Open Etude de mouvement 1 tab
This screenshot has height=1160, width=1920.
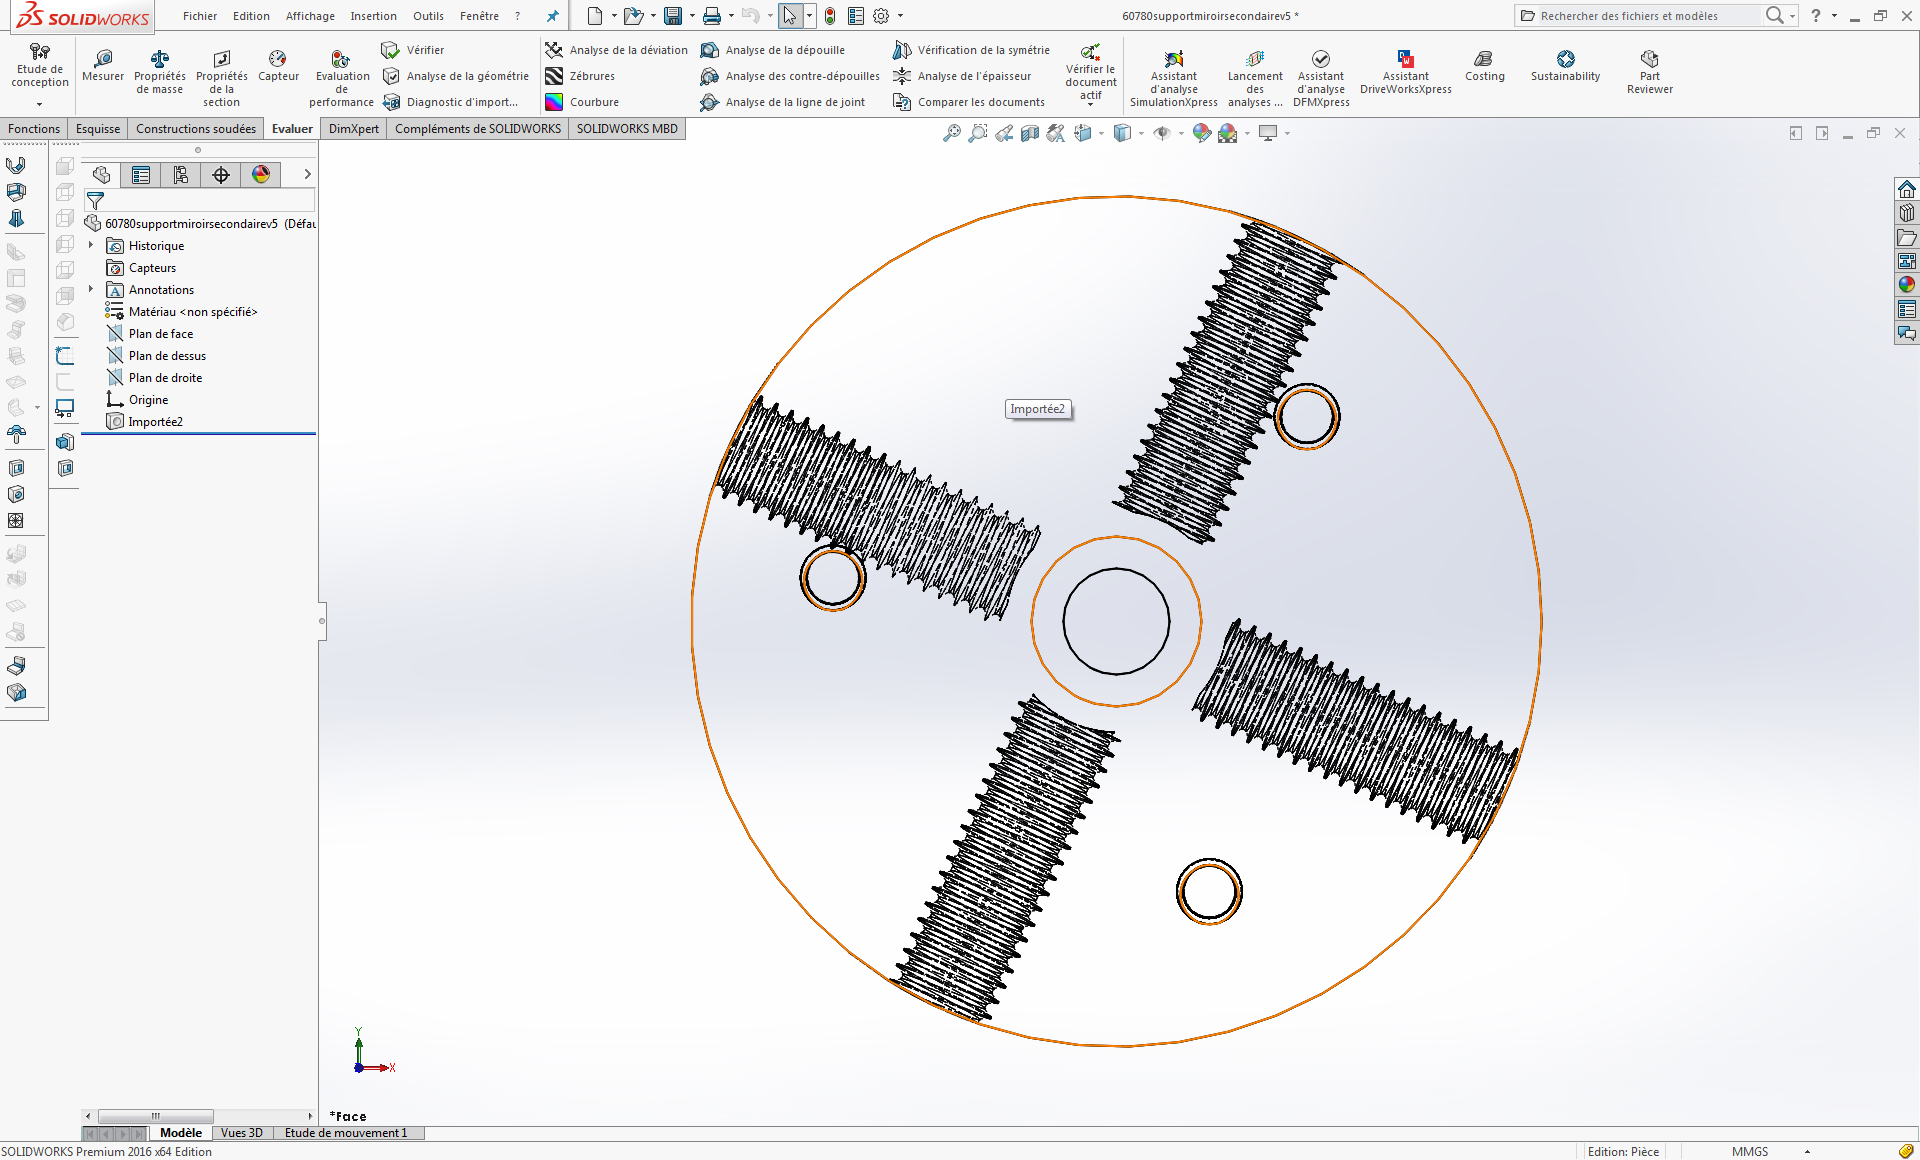point(346,1133)
